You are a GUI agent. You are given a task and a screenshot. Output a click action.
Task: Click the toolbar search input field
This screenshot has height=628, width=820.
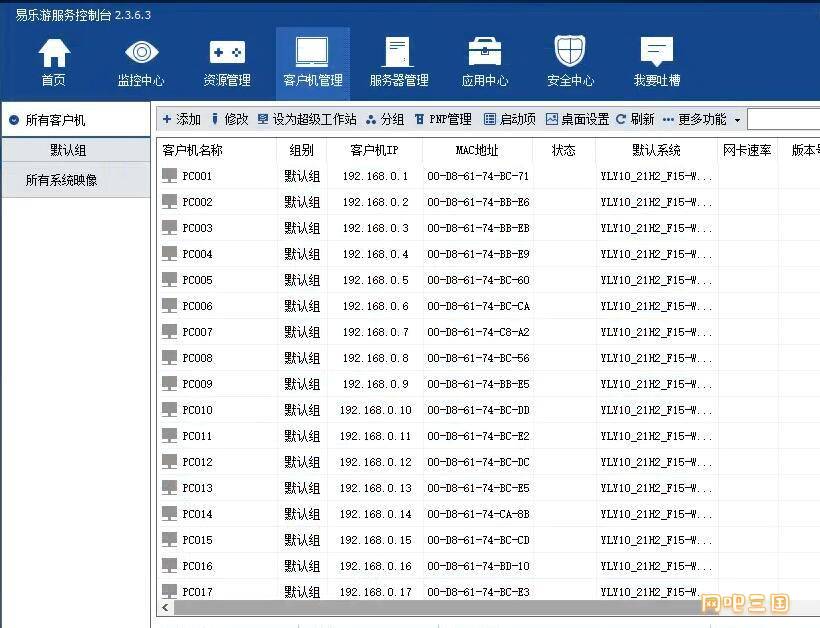click(x=783, y=119)
